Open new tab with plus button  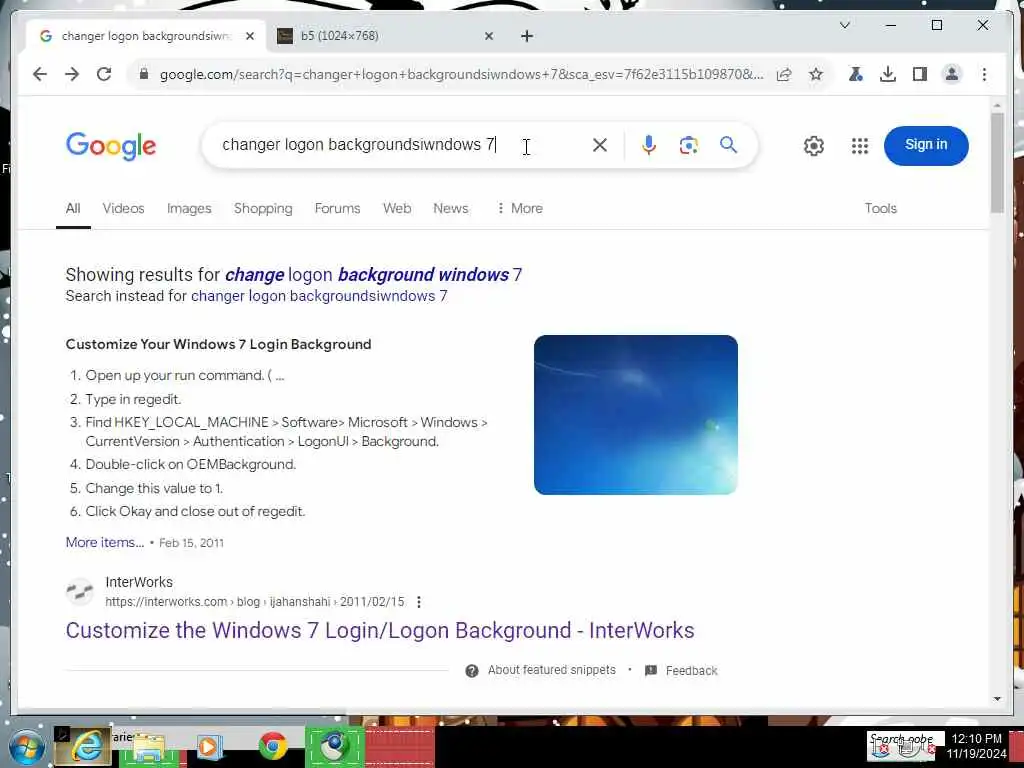tap(527, 37)
